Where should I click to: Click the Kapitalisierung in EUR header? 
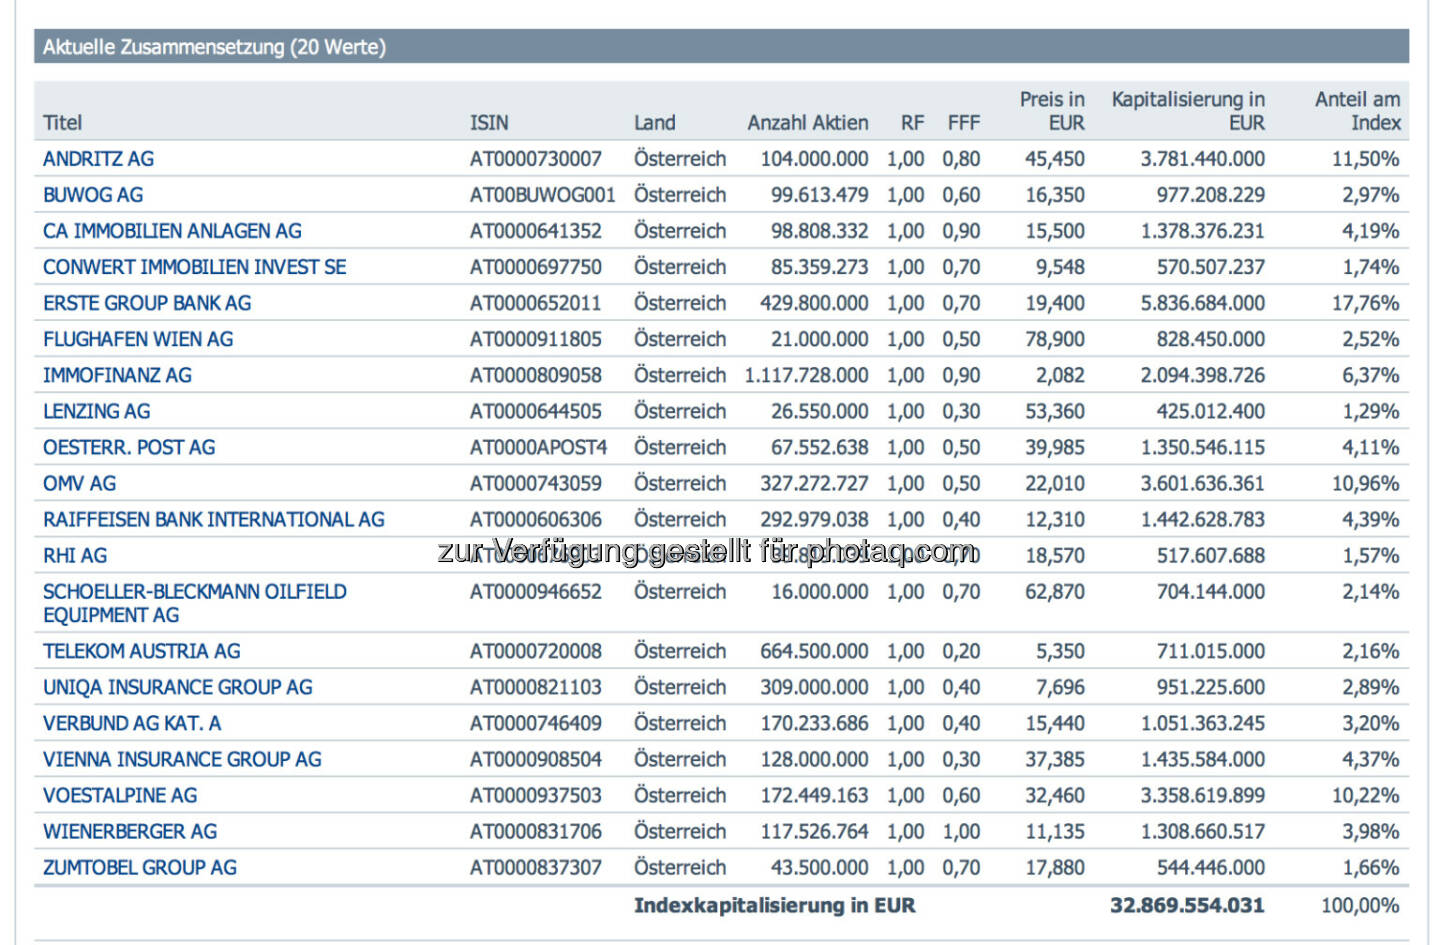[x=1188, y=111]
